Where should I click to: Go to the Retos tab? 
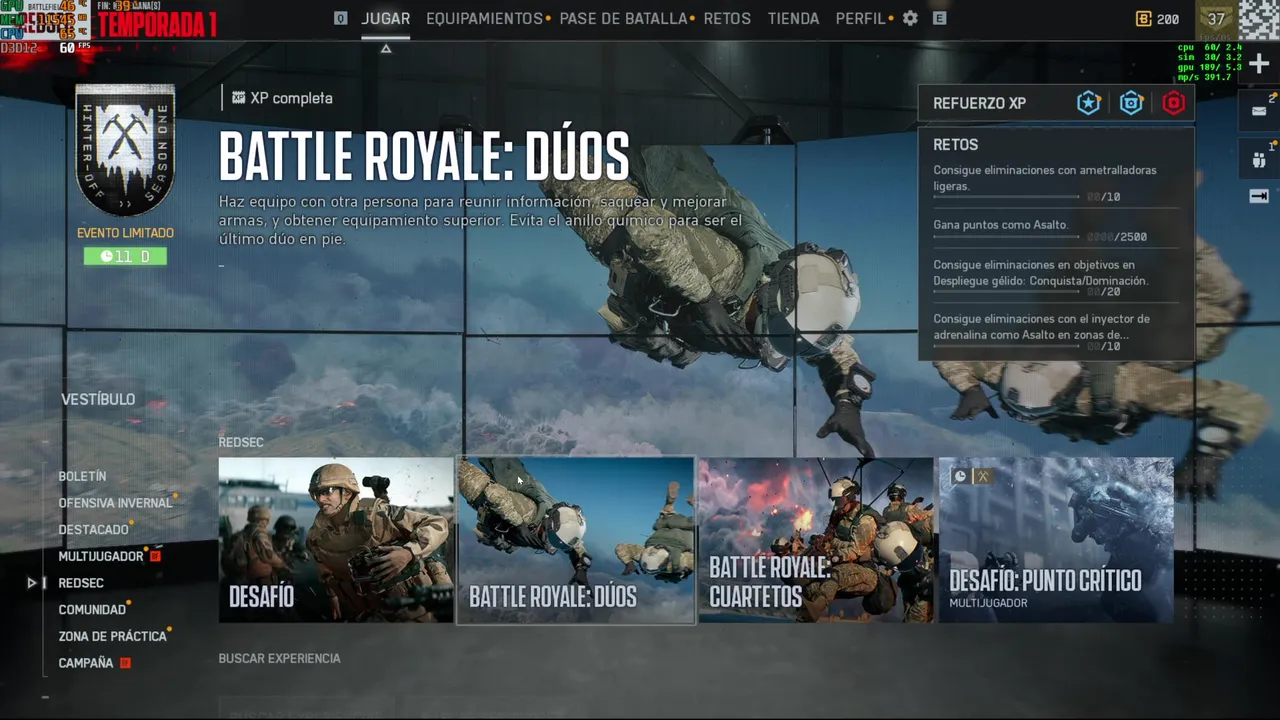click(x=727, y=19)
